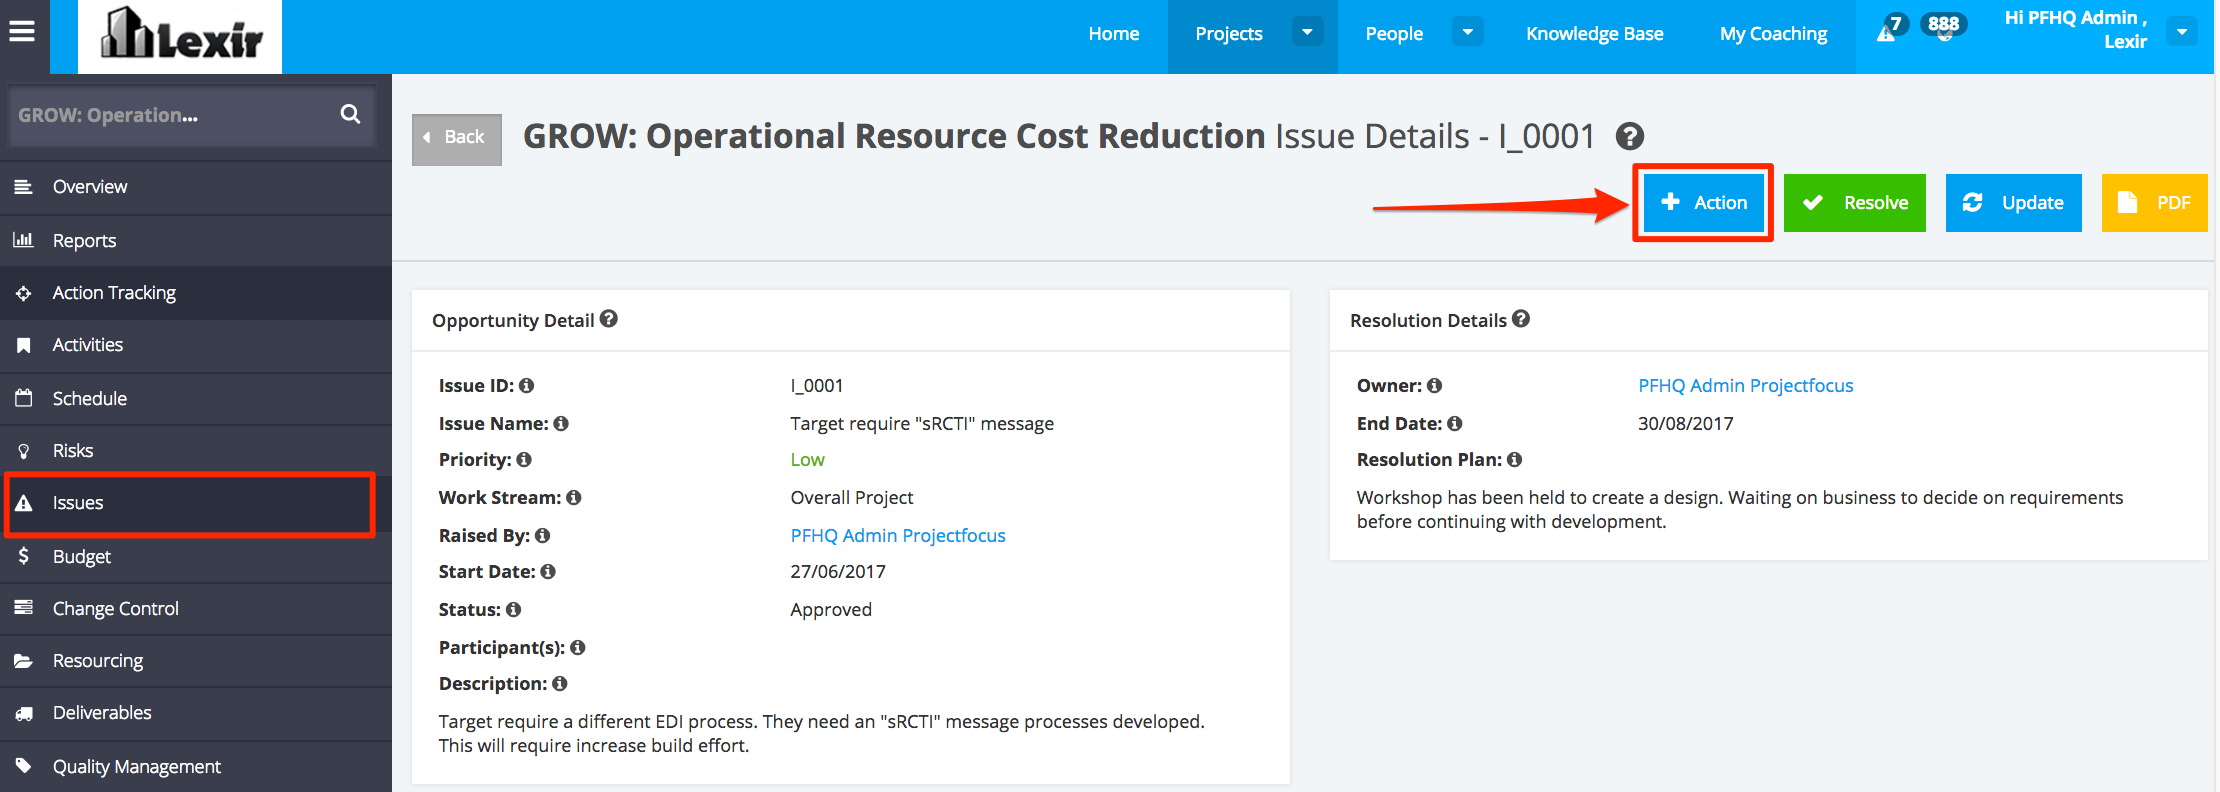
Task: Open Overview in the sidebar
Action: (196, 187)
